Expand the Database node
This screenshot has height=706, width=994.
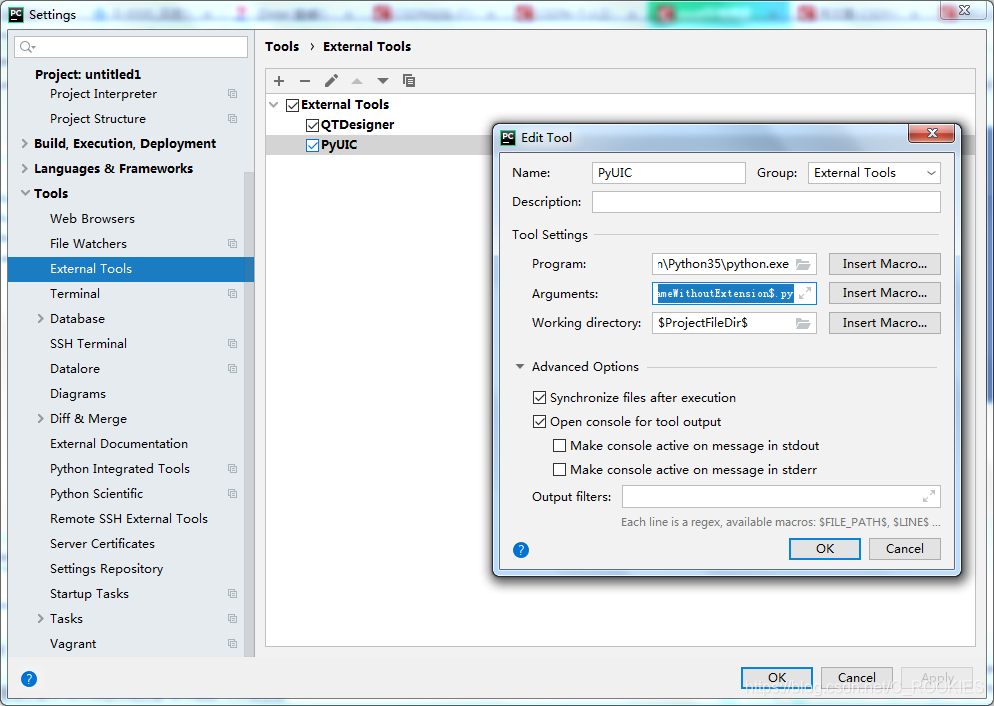click(x=40, y=319)
